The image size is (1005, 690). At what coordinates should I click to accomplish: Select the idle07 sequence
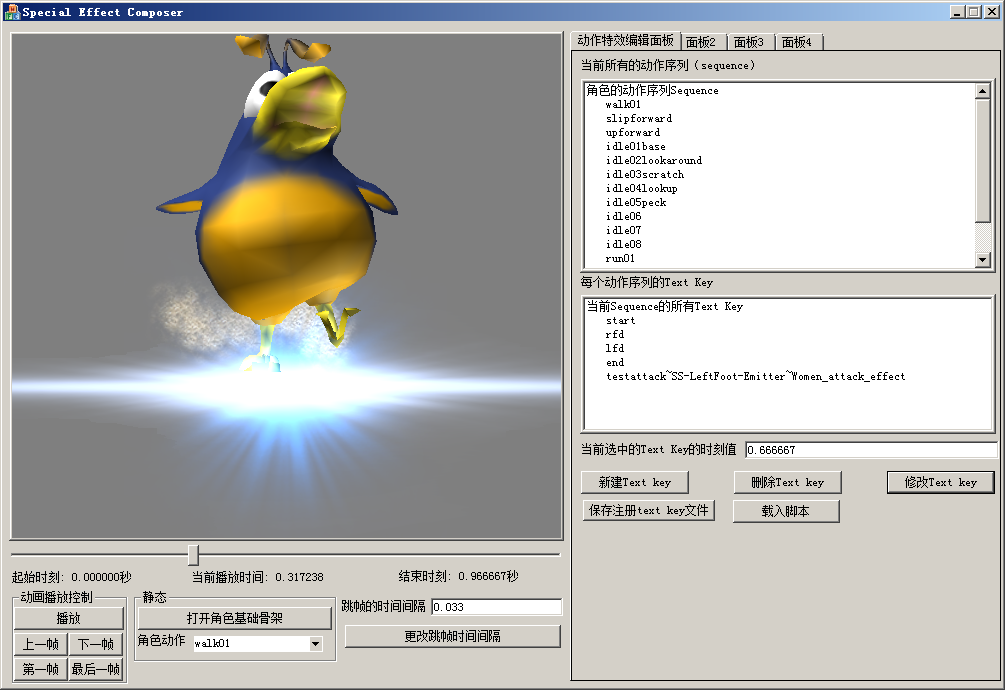point(623,231)
